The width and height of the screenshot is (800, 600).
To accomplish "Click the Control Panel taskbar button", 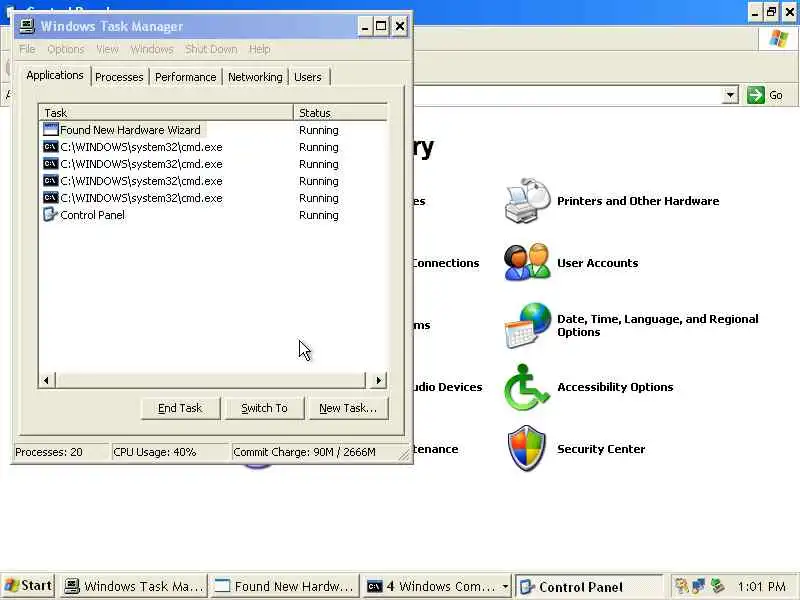I will [x=589, y=587].
